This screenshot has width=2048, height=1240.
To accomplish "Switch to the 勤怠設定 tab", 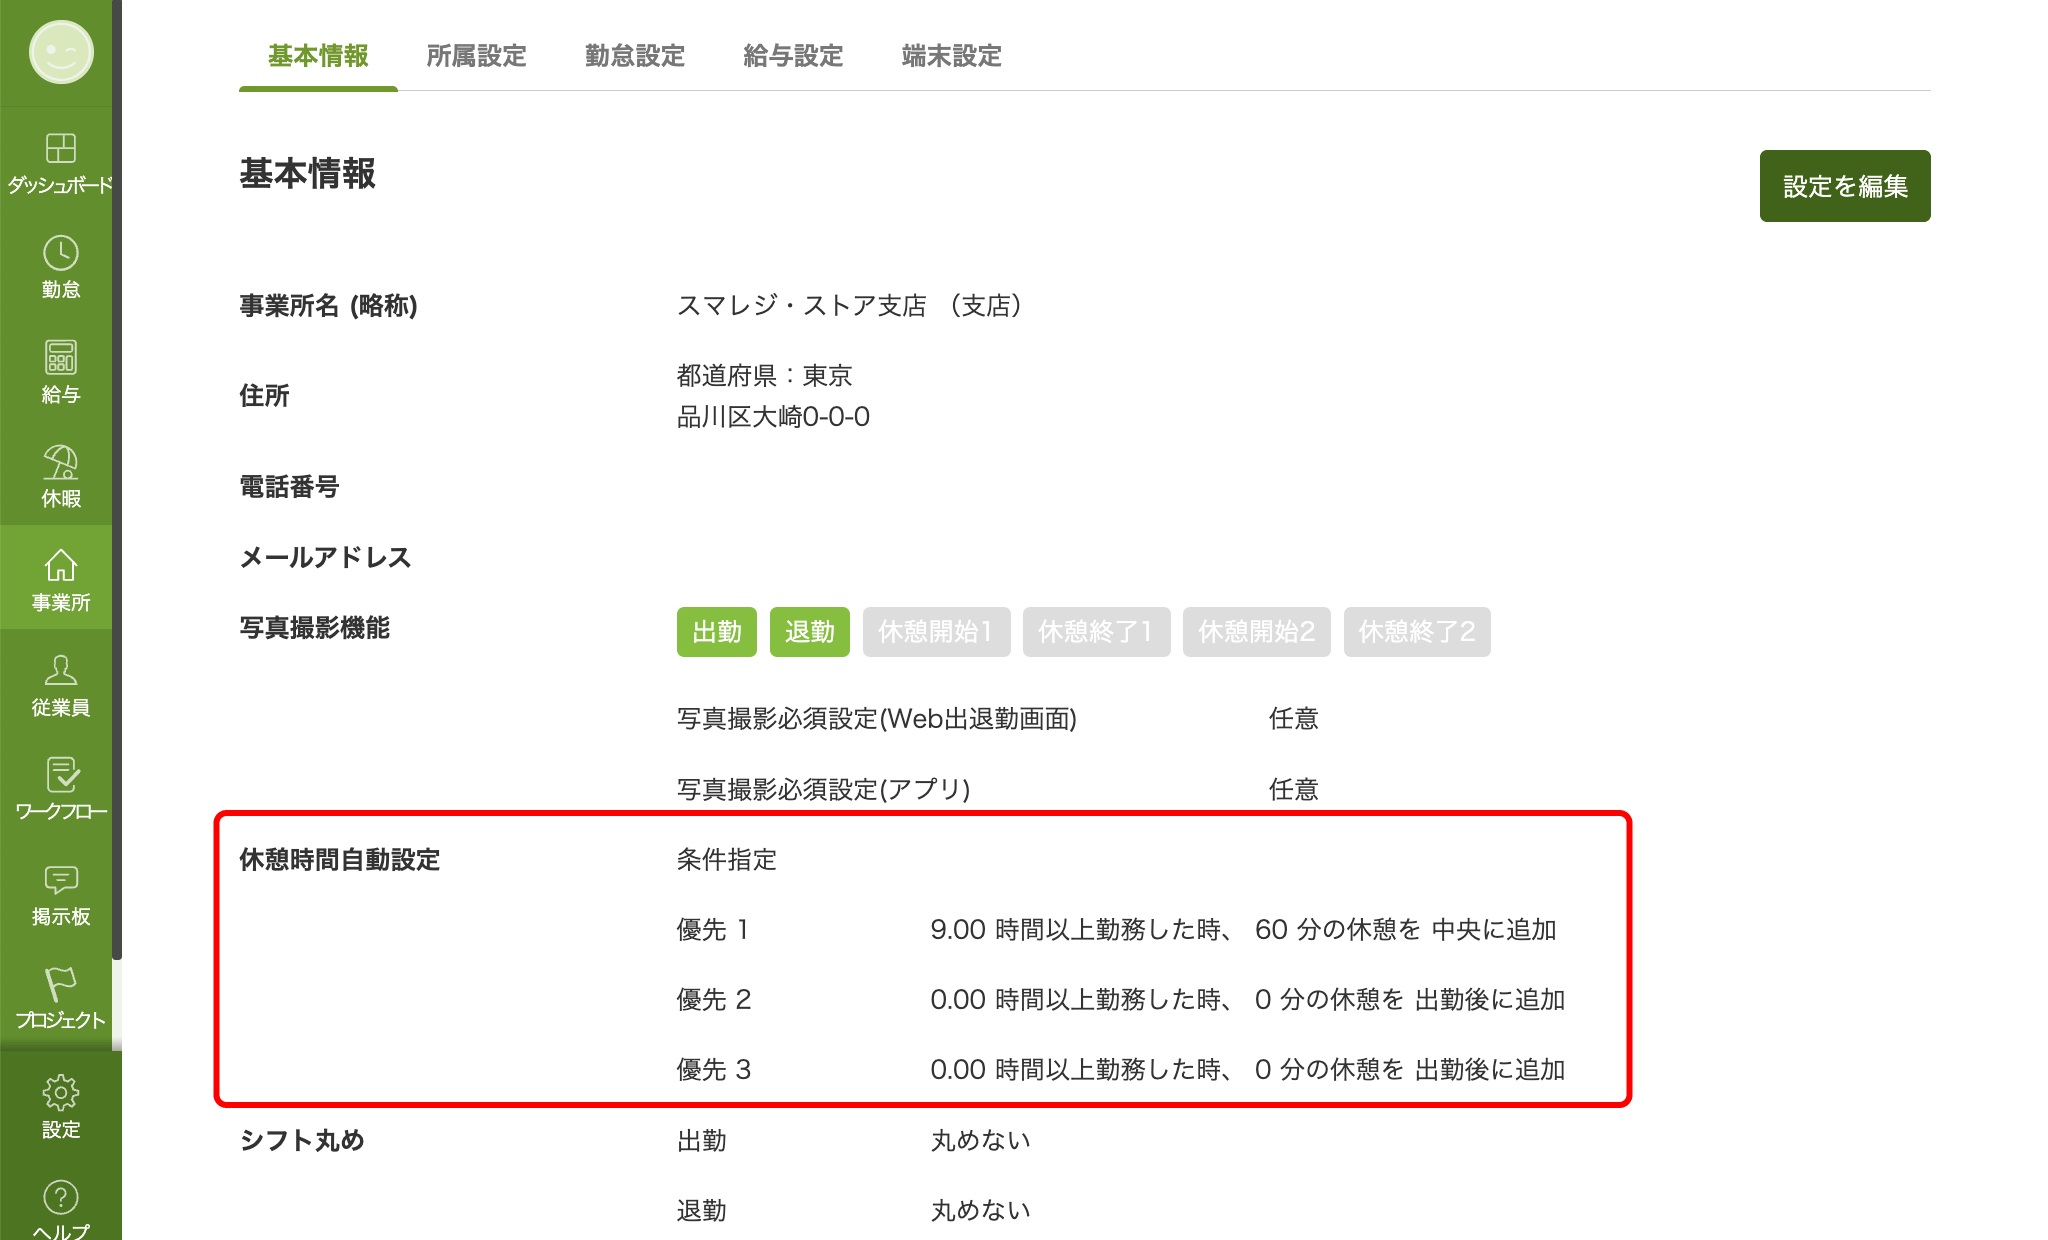I will pos(634,56).
